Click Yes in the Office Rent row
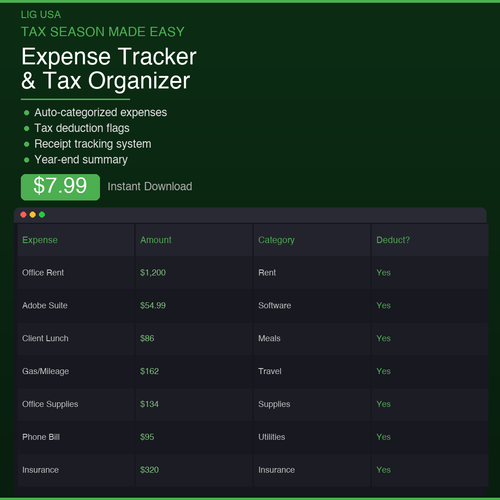500x500 pixels. 383,273
